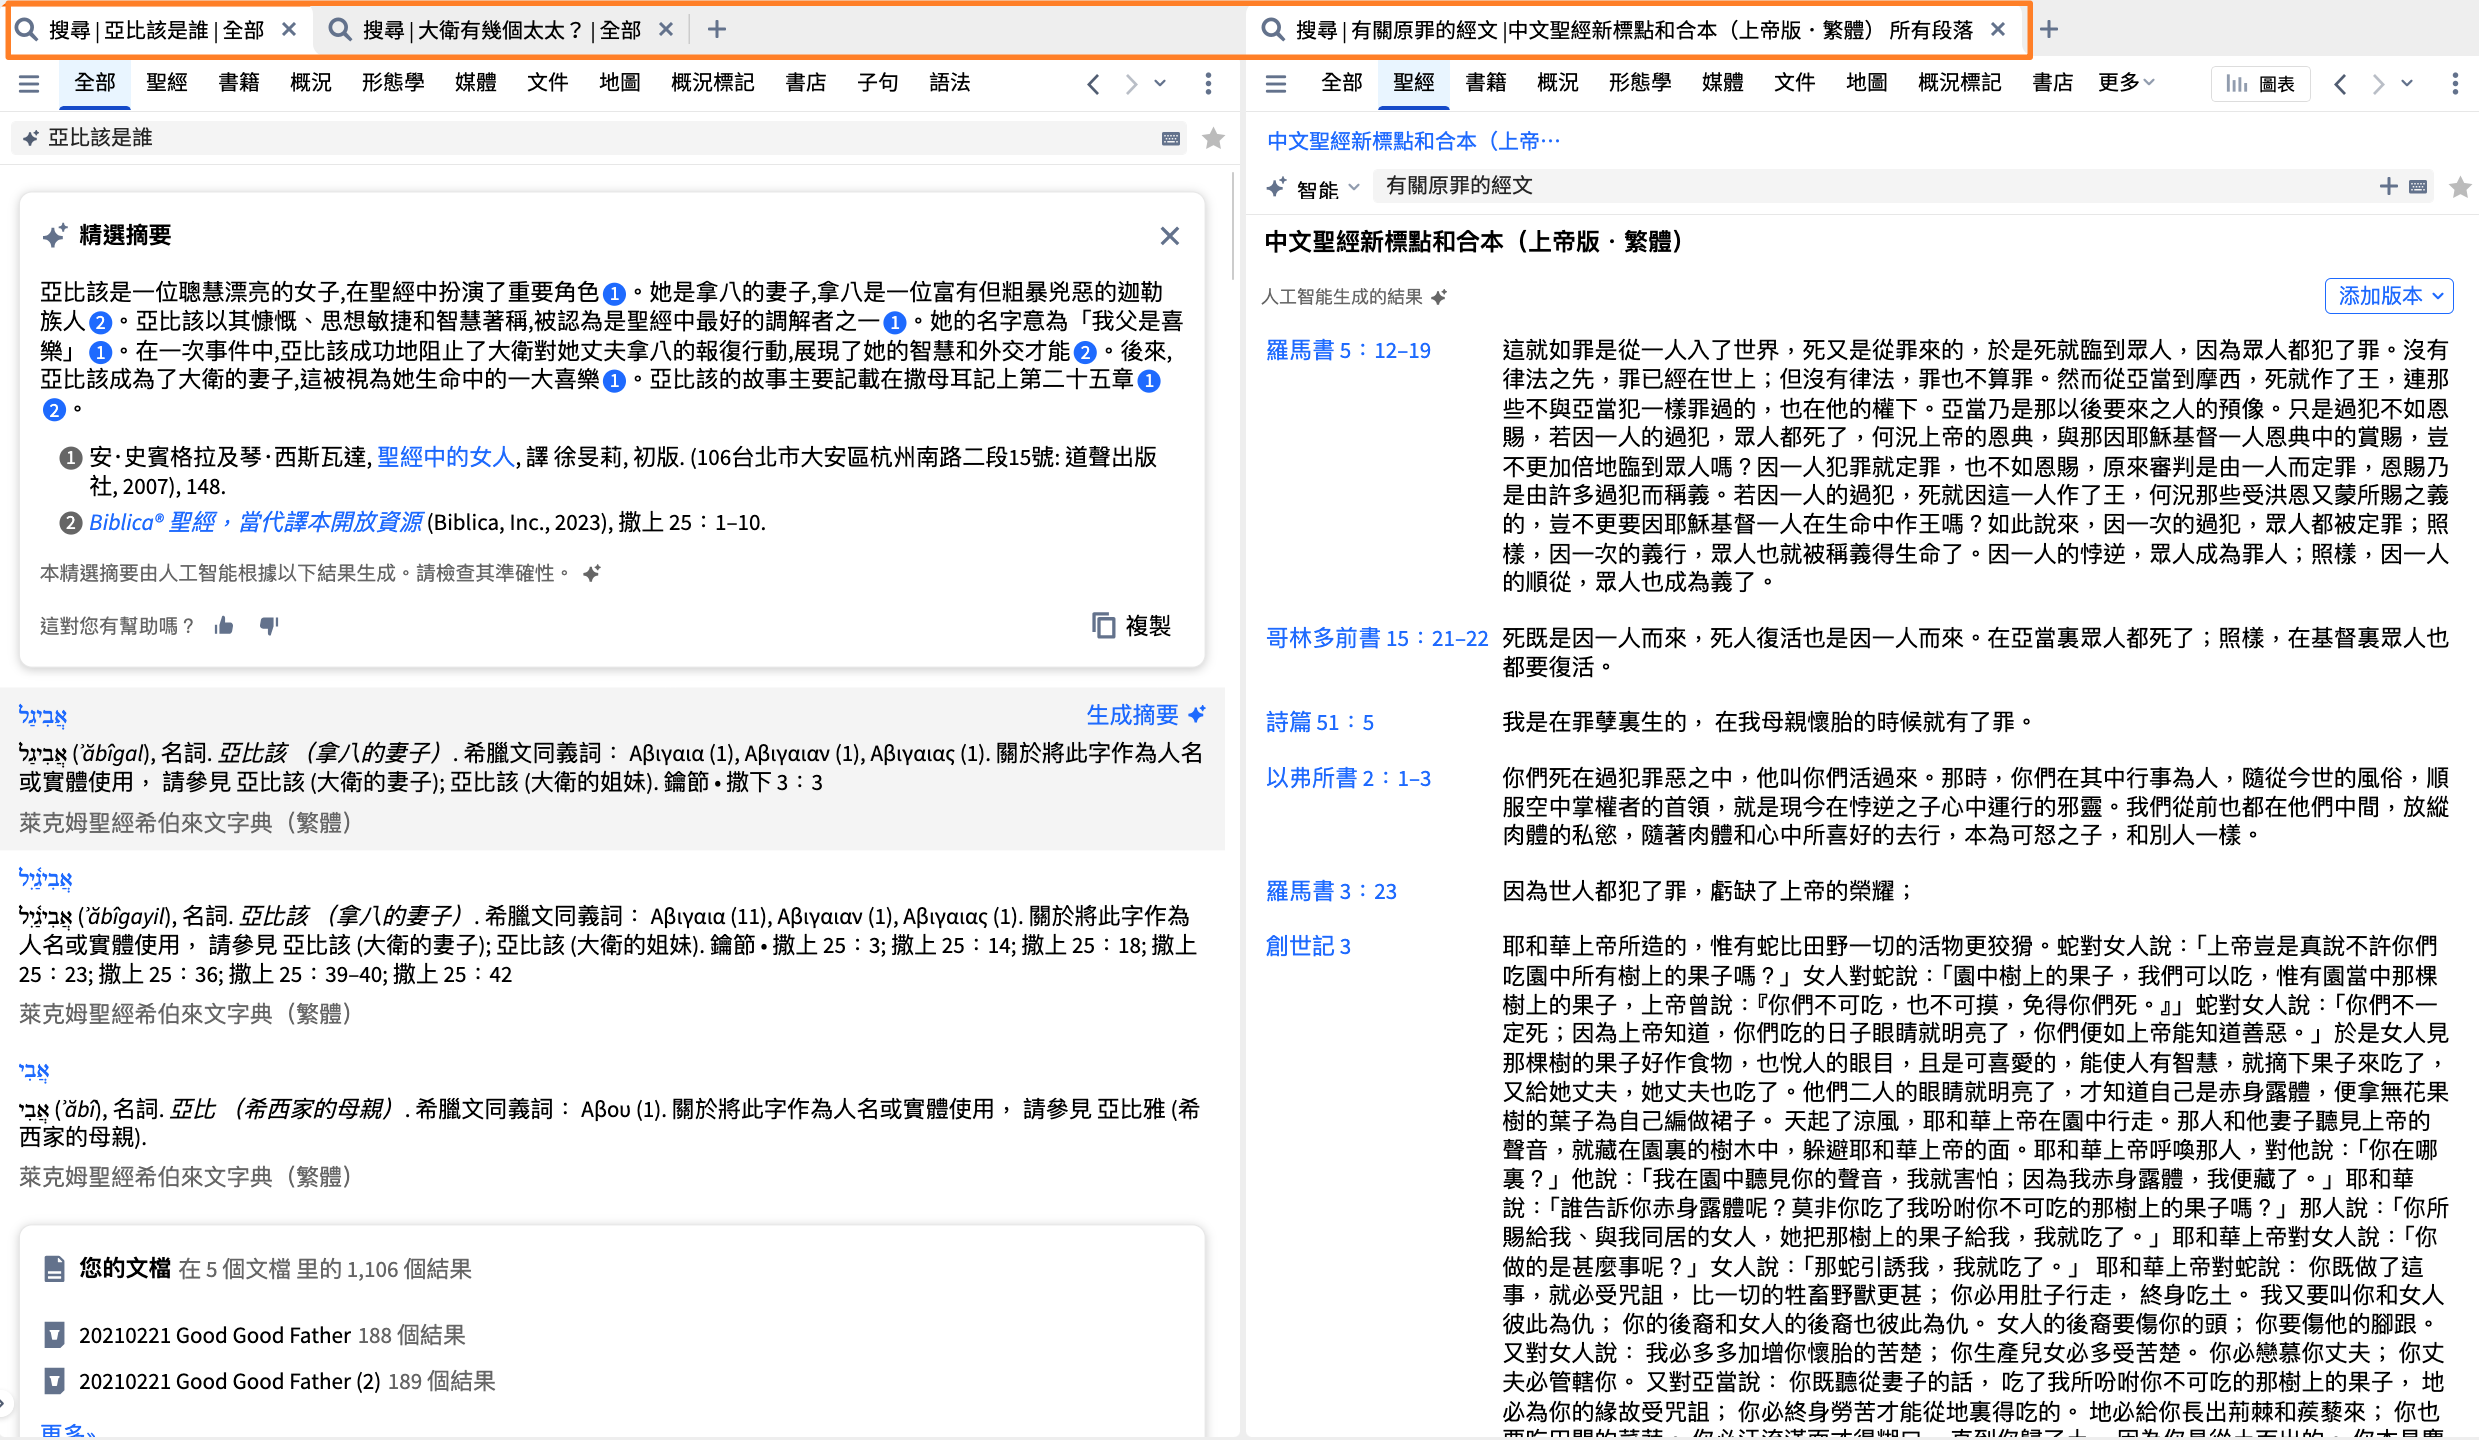The image size is (2479, 1440).
Task: Open Hebrew entry אֲבִיגַל link
Action: [43, 716]
